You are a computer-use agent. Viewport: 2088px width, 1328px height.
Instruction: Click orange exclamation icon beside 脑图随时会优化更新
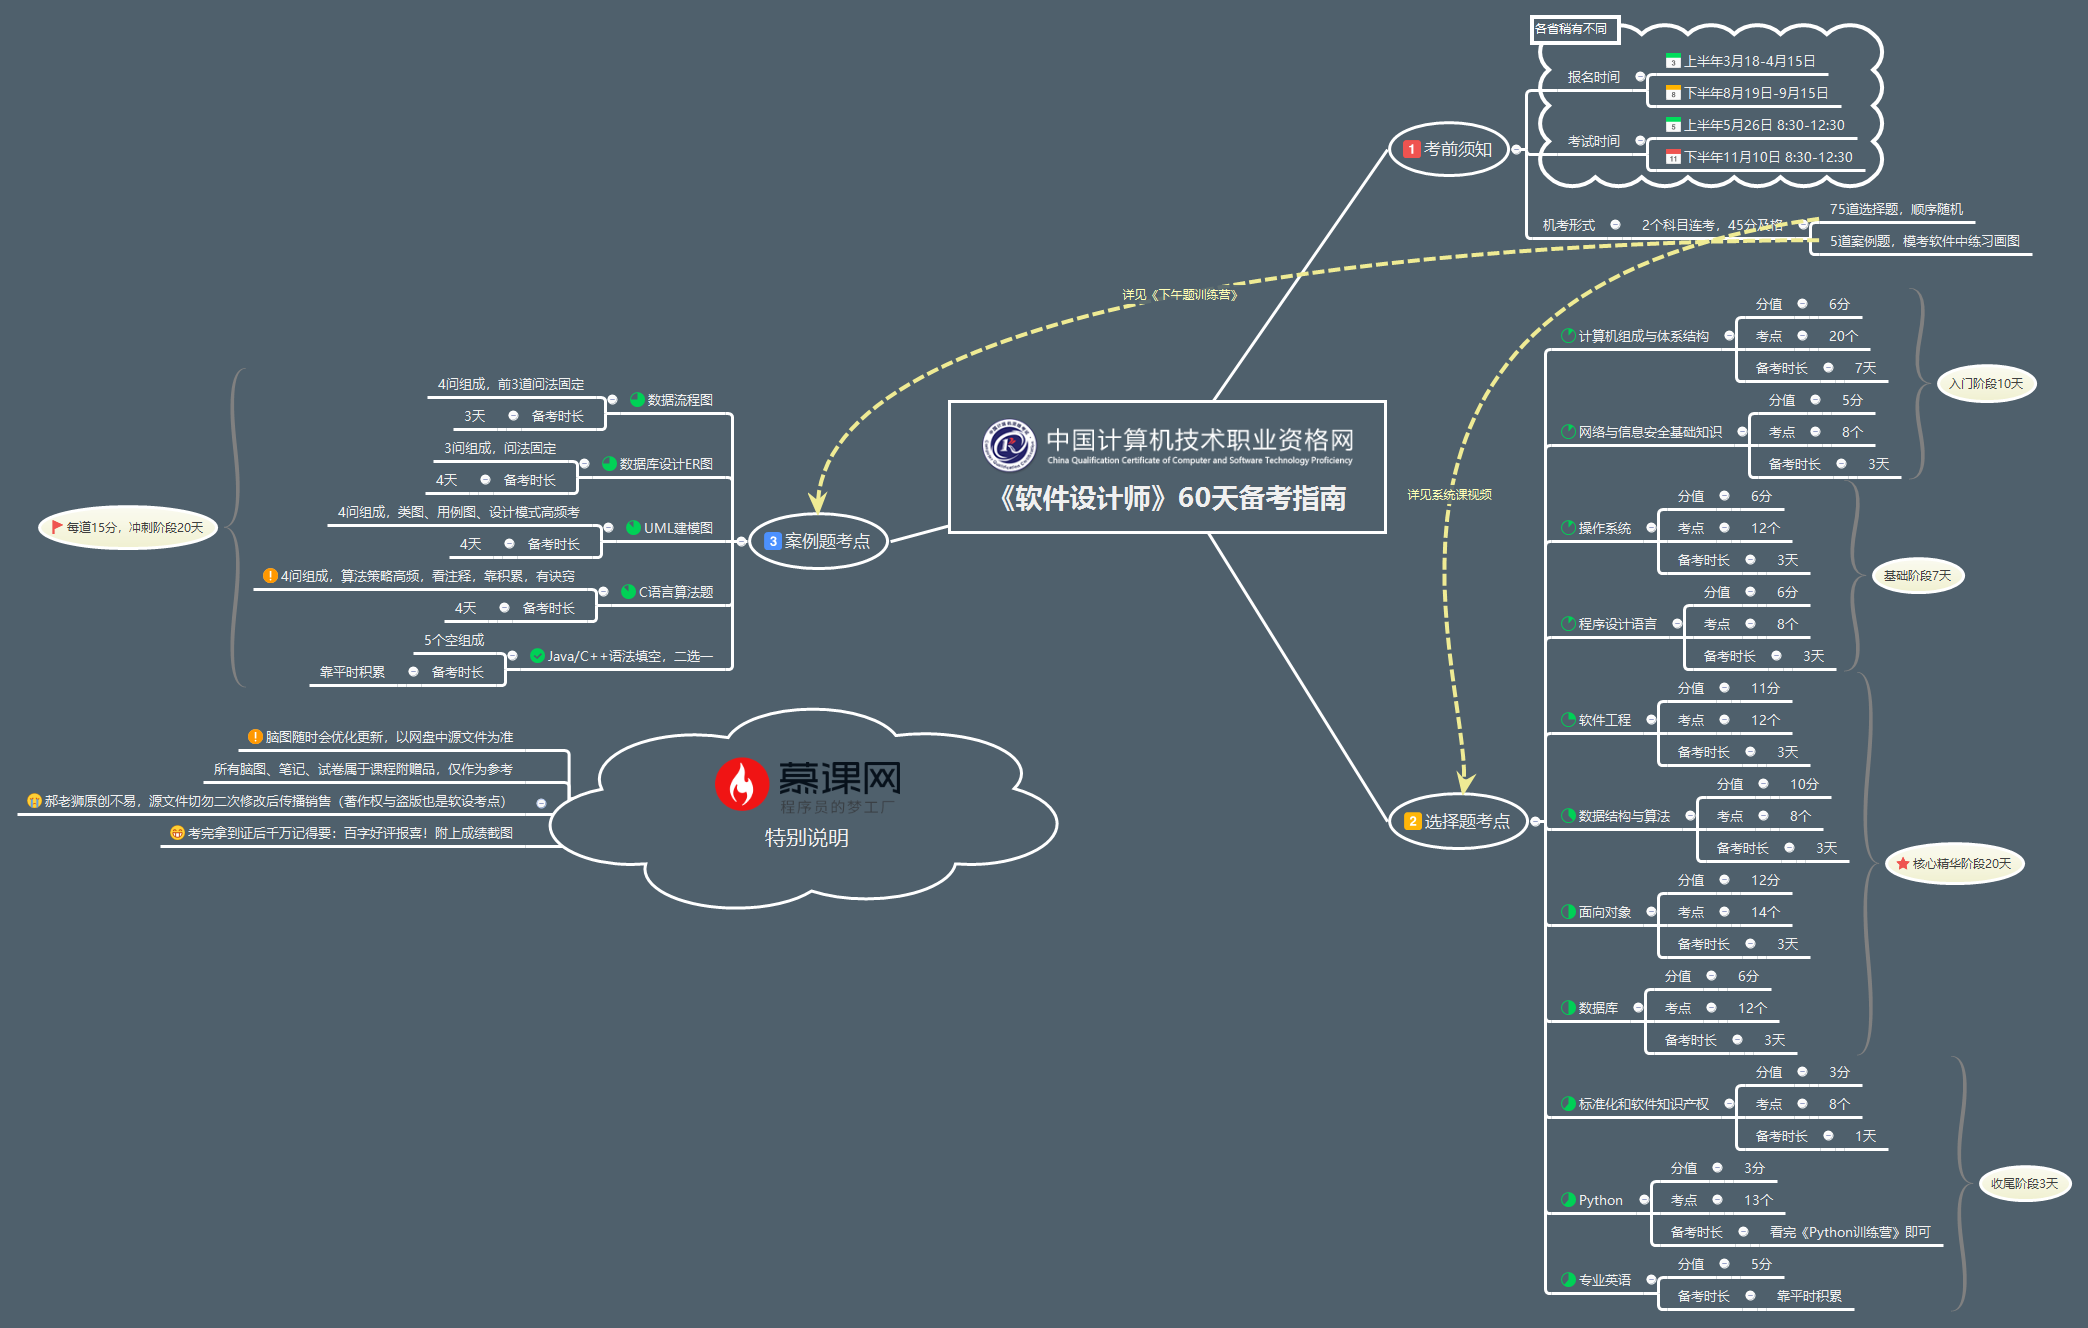click(255, 737)
